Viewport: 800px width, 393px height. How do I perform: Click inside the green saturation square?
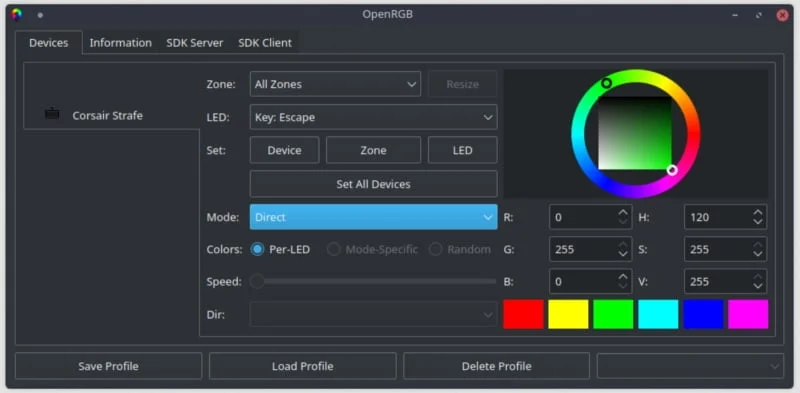click(x=635, y=133)
